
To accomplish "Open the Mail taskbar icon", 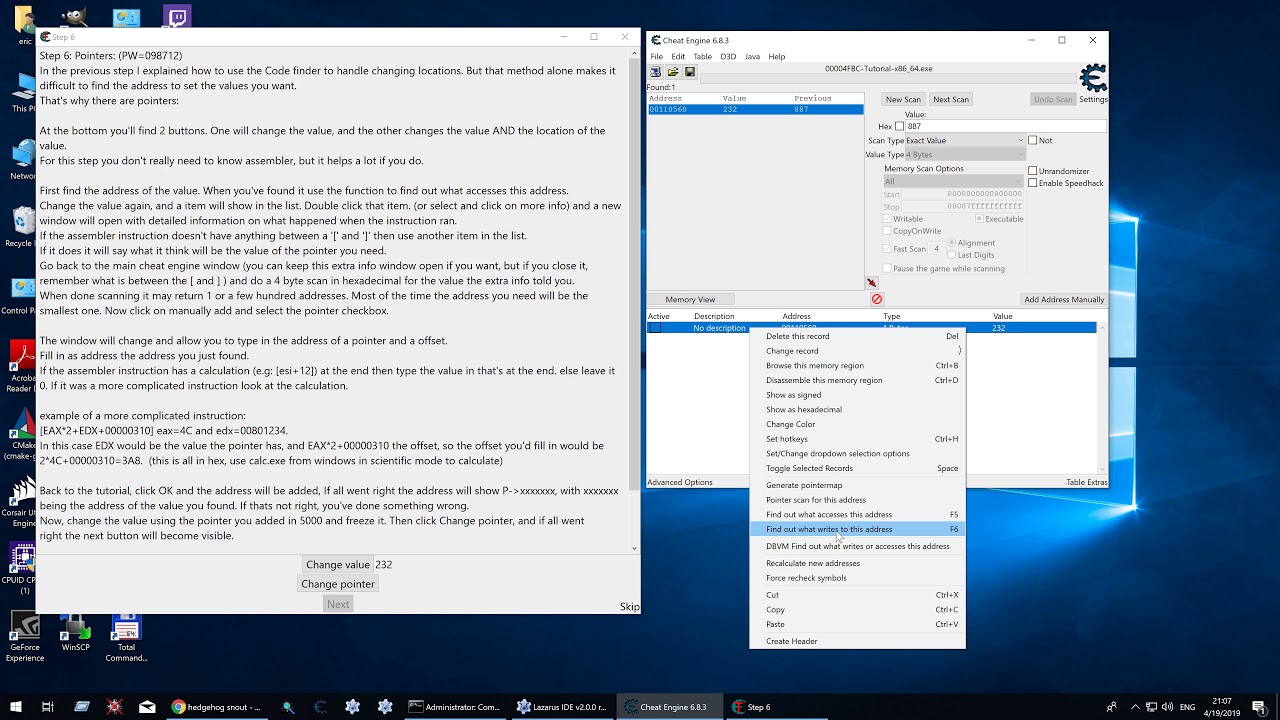I will (x=147, y=707).
